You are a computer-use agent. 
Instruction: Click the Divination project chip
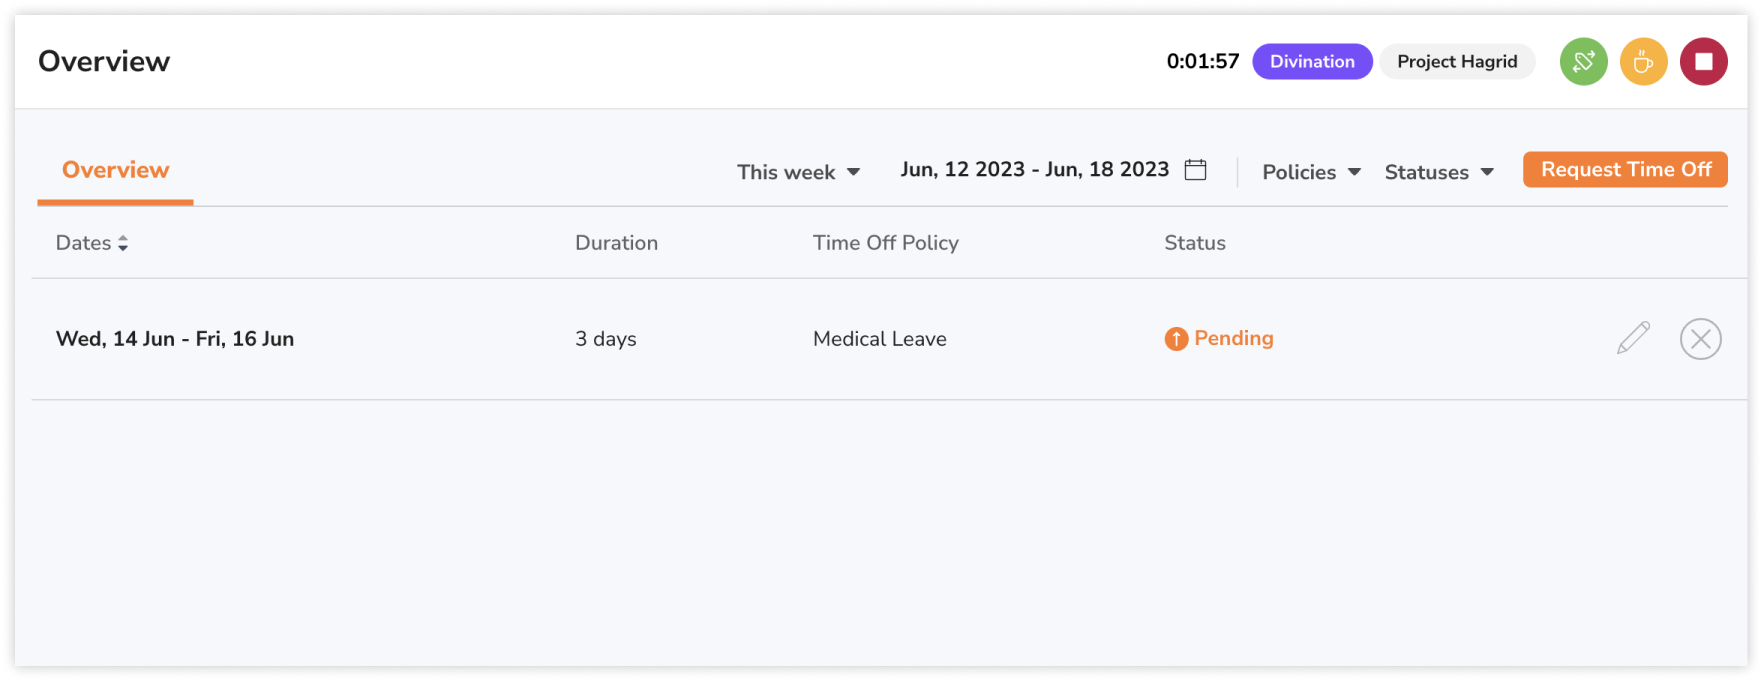pos(1312,61)
